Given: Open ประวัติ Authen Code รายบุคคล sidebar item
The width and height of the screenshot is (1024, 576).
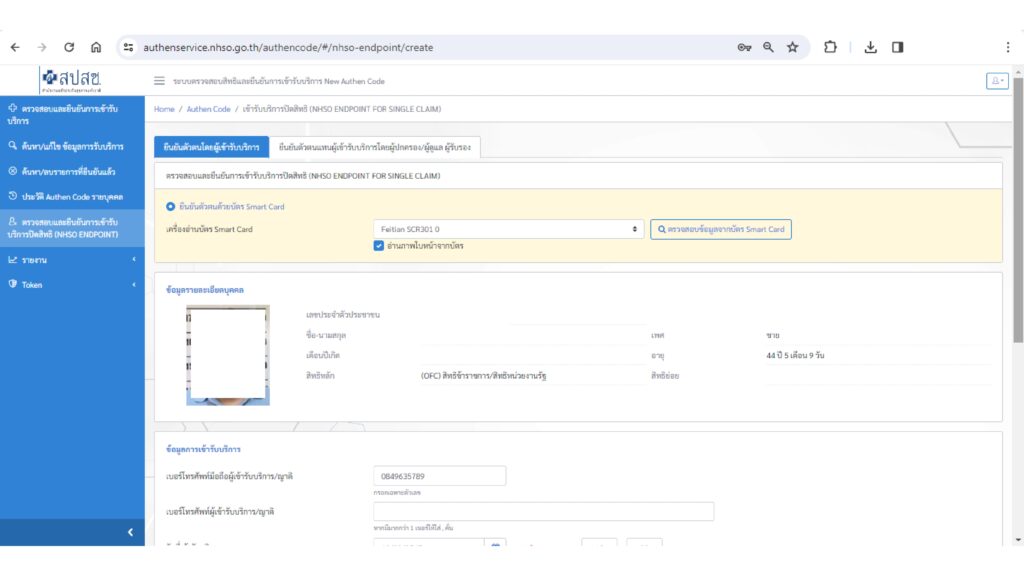Looking at the screenshot, I should click(72, 196).
